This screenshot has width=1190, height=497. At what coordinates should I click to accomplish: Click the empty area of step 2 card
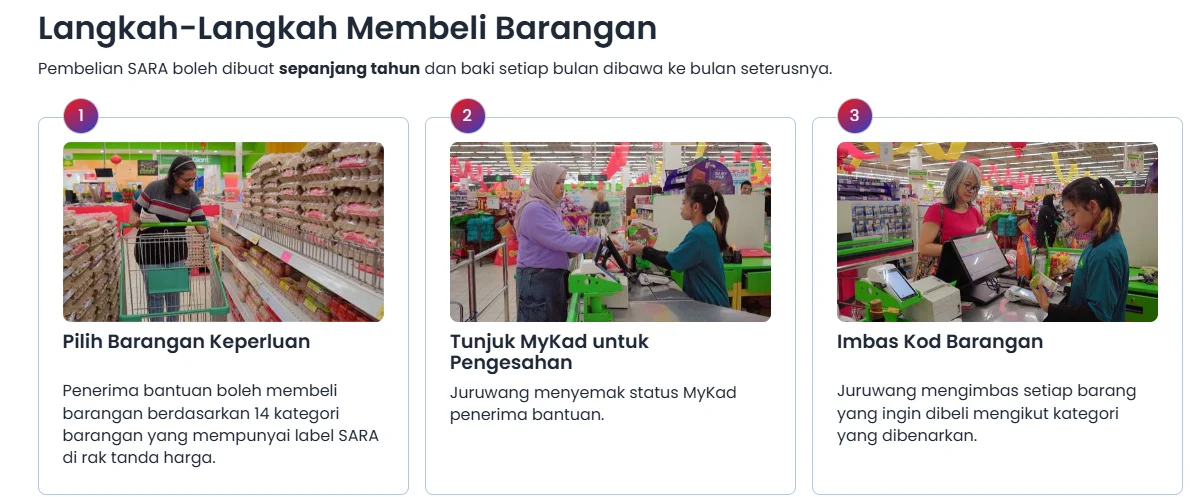tap(610, 461)
